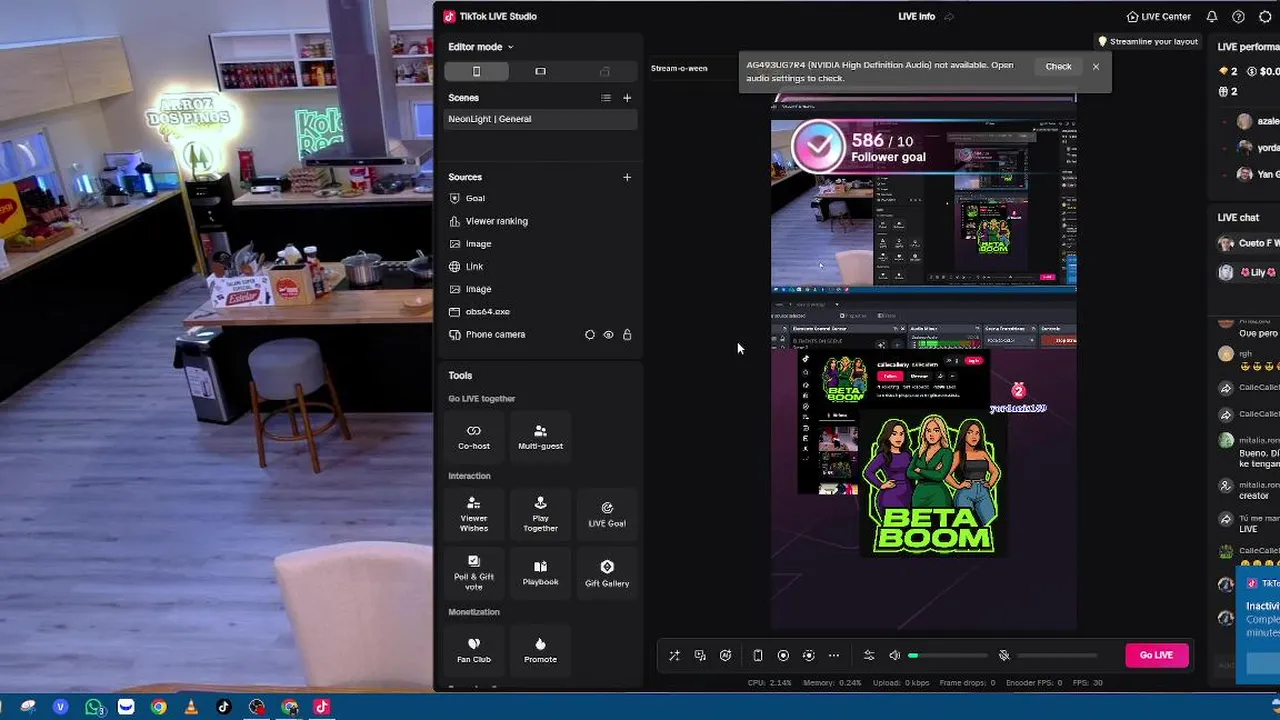The height and width of the screenshot is (720, 1280).
Task: Open the Editor mode dropdown
Action: pyautogui.click(x=480, y=47)
